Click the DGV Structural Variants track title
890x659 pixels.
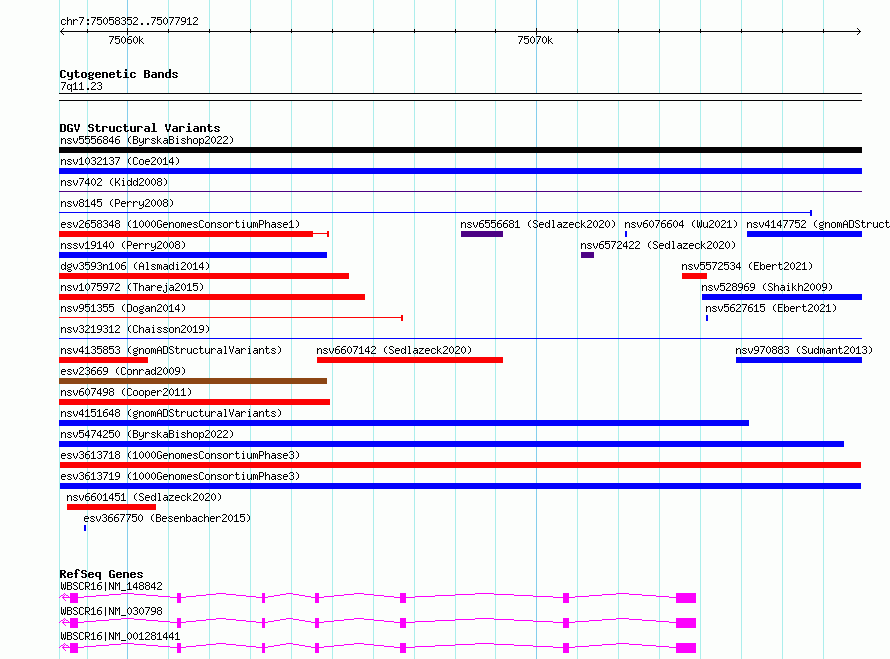139,128
